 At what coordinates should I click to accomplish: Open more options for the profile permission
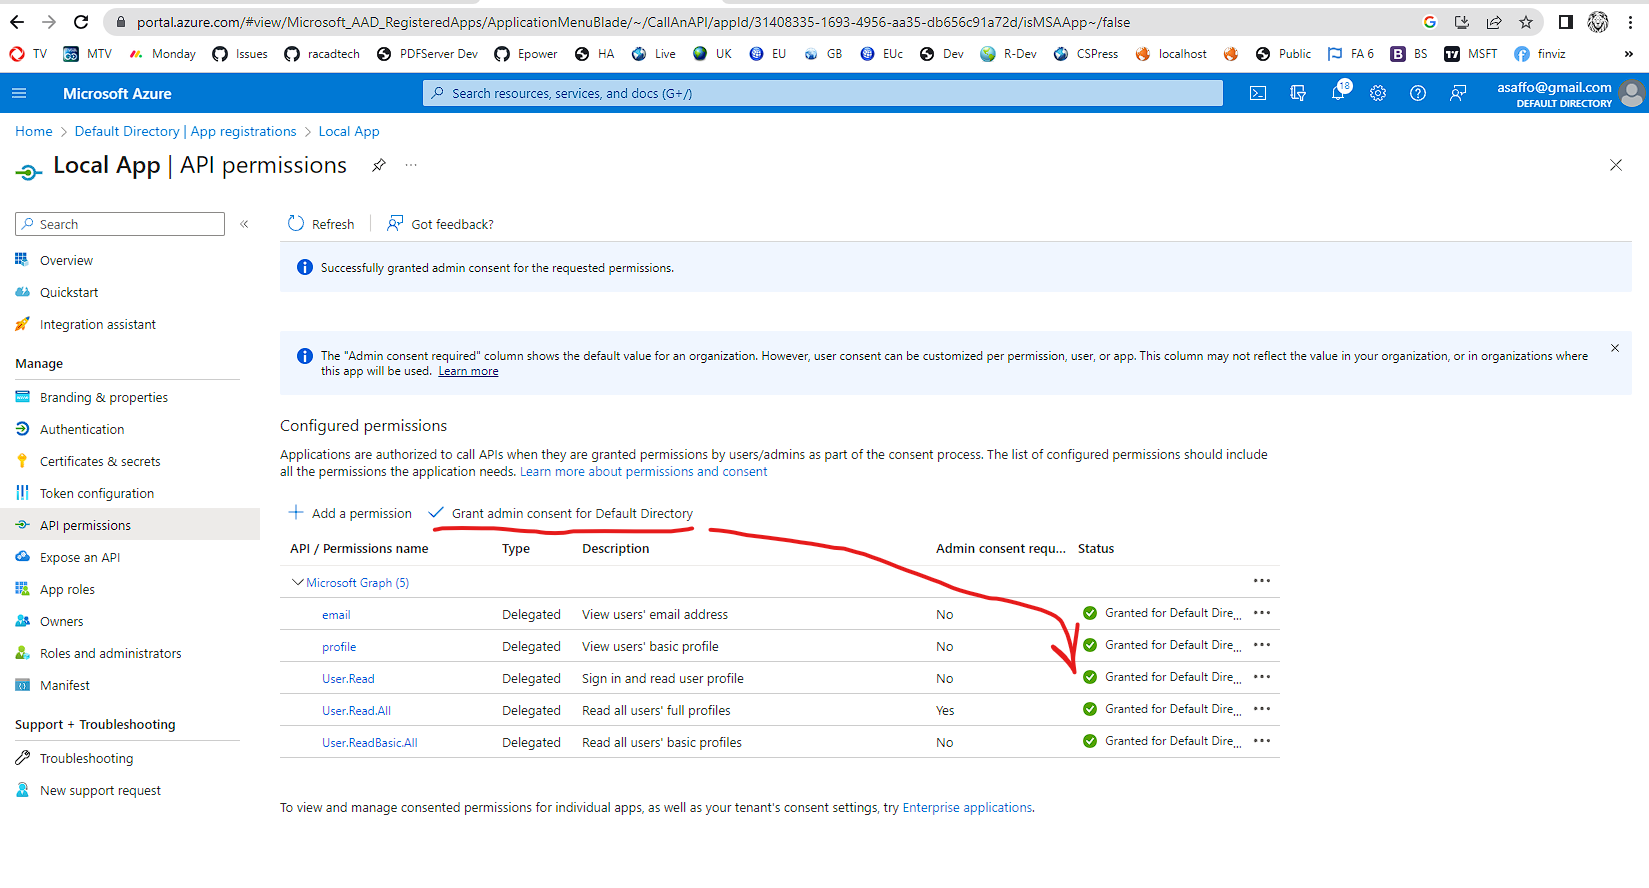1262,645
